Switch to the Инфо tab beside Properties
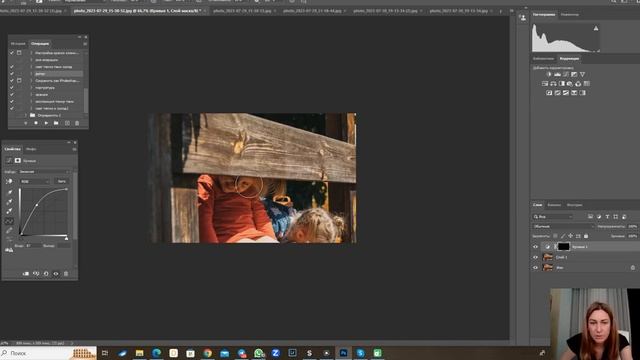This screenshot has width=640, height=360. 31,149
